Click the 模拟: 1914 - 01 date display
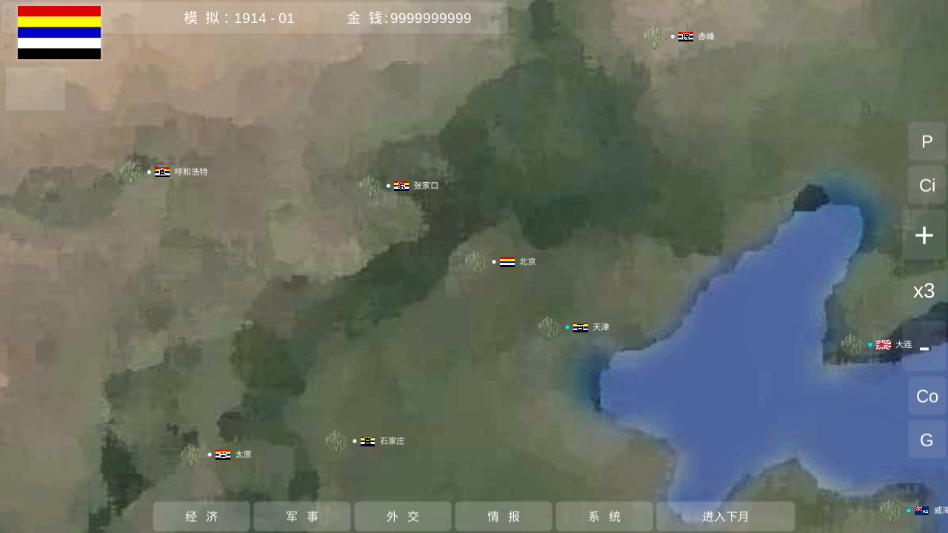Screen dimensions: 948x533 tap(239, 18)
